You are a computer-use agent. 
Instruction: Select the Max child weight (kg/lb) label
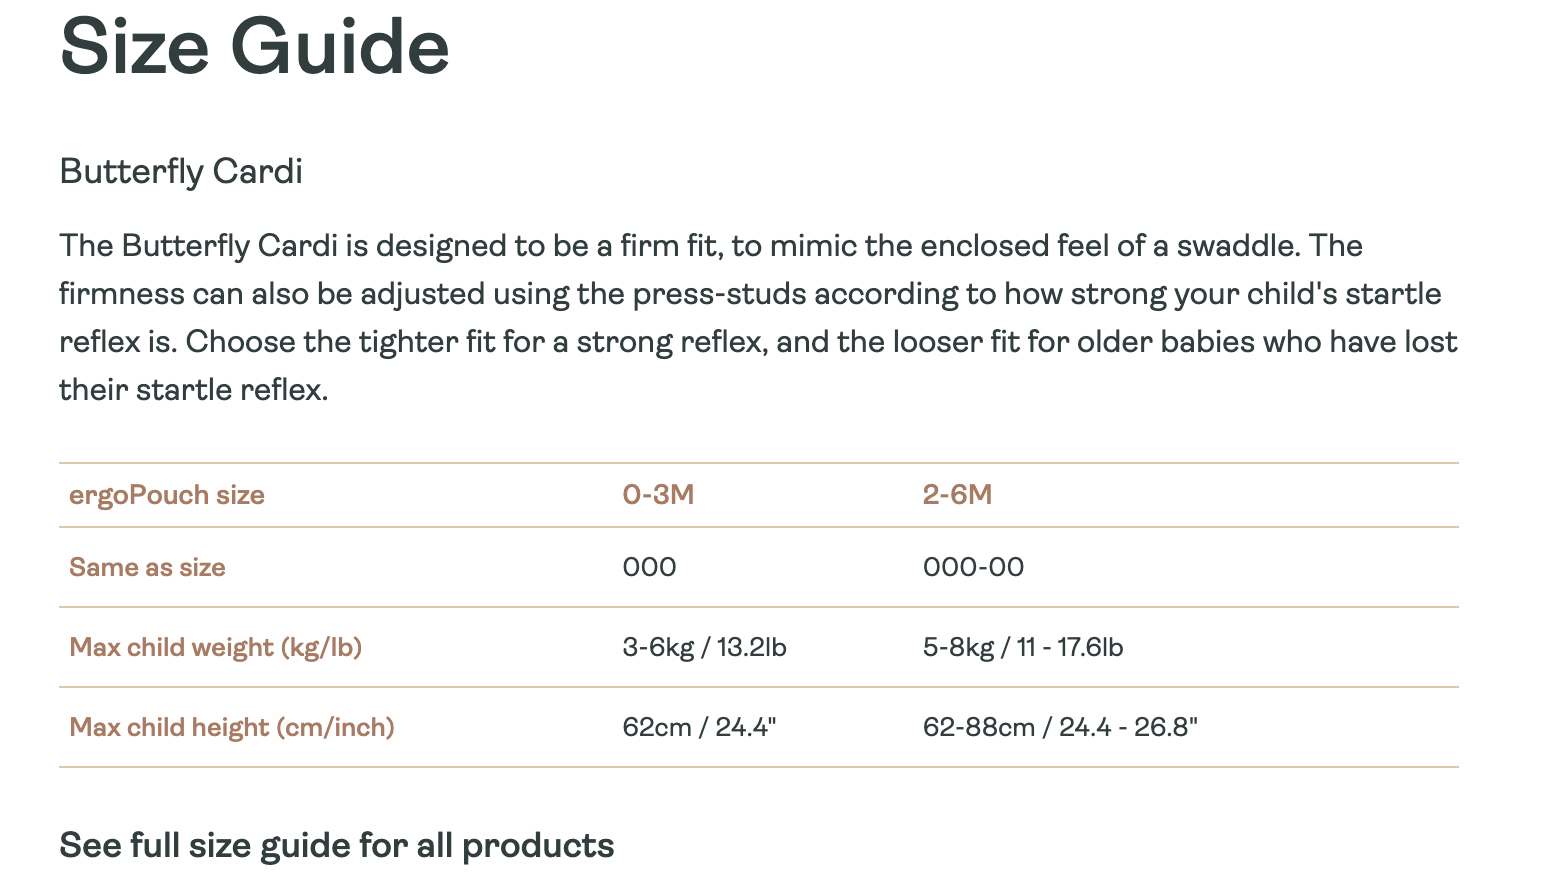pyautogui.click(x=215, y=647)
